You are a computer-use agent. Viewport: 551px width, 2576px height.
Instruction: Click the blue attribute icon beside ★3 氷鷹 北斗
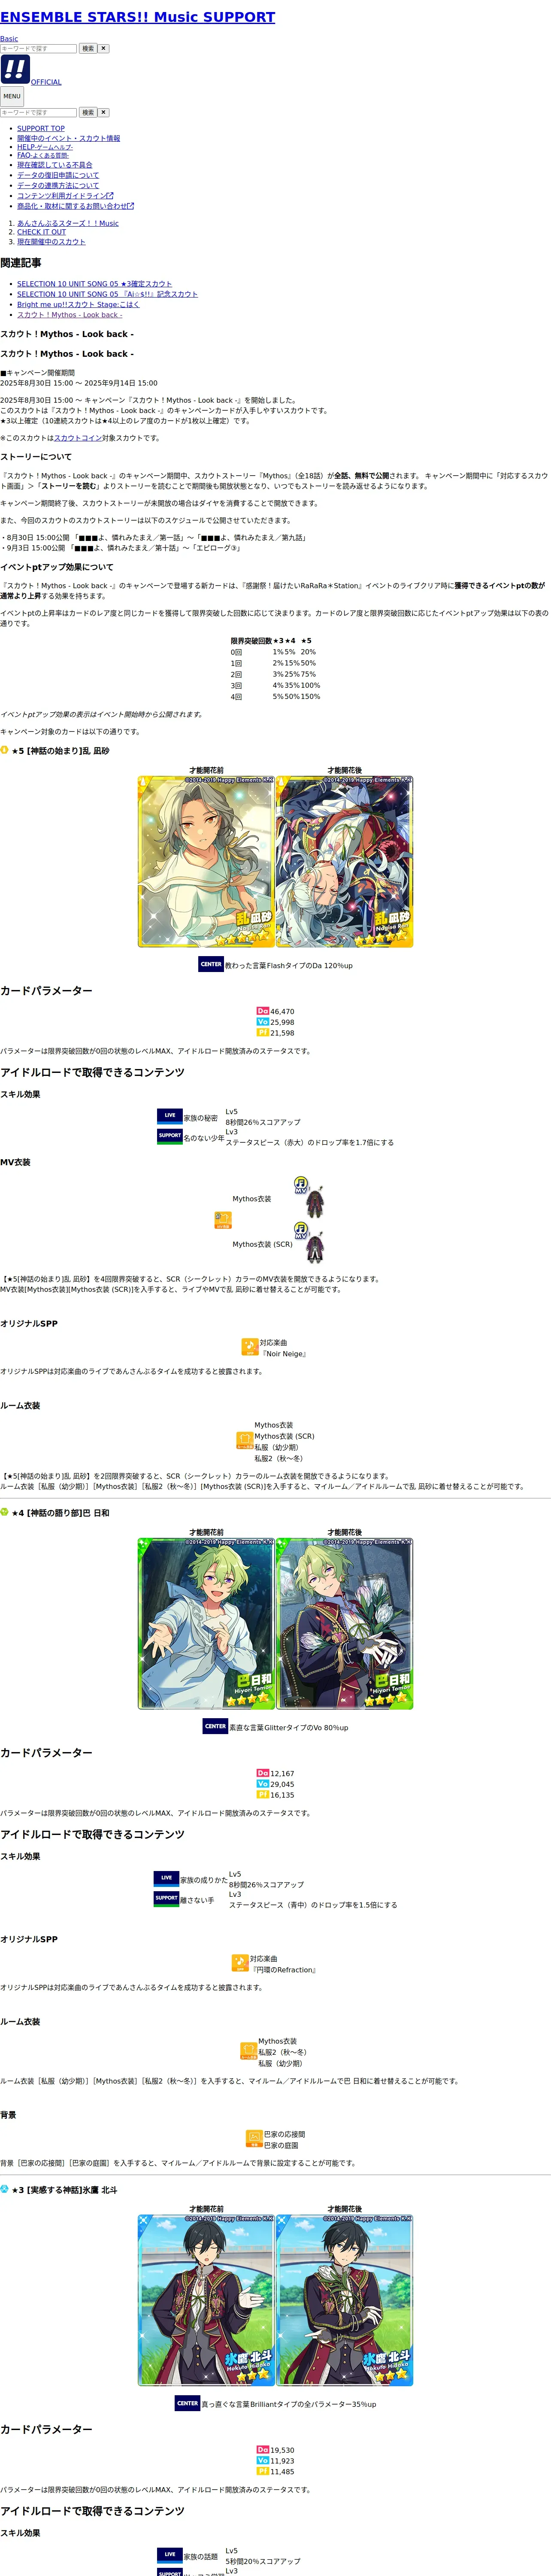coord(4,2189)
